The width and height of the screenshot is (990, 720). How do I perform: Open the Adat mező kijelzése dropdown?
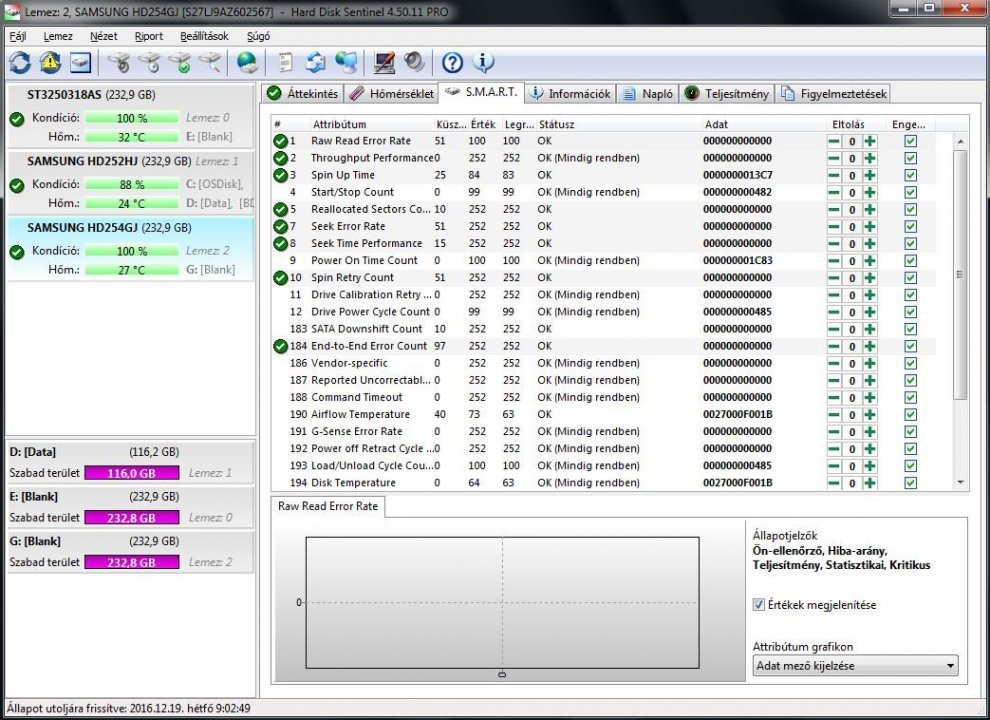(x=855, y=666)
